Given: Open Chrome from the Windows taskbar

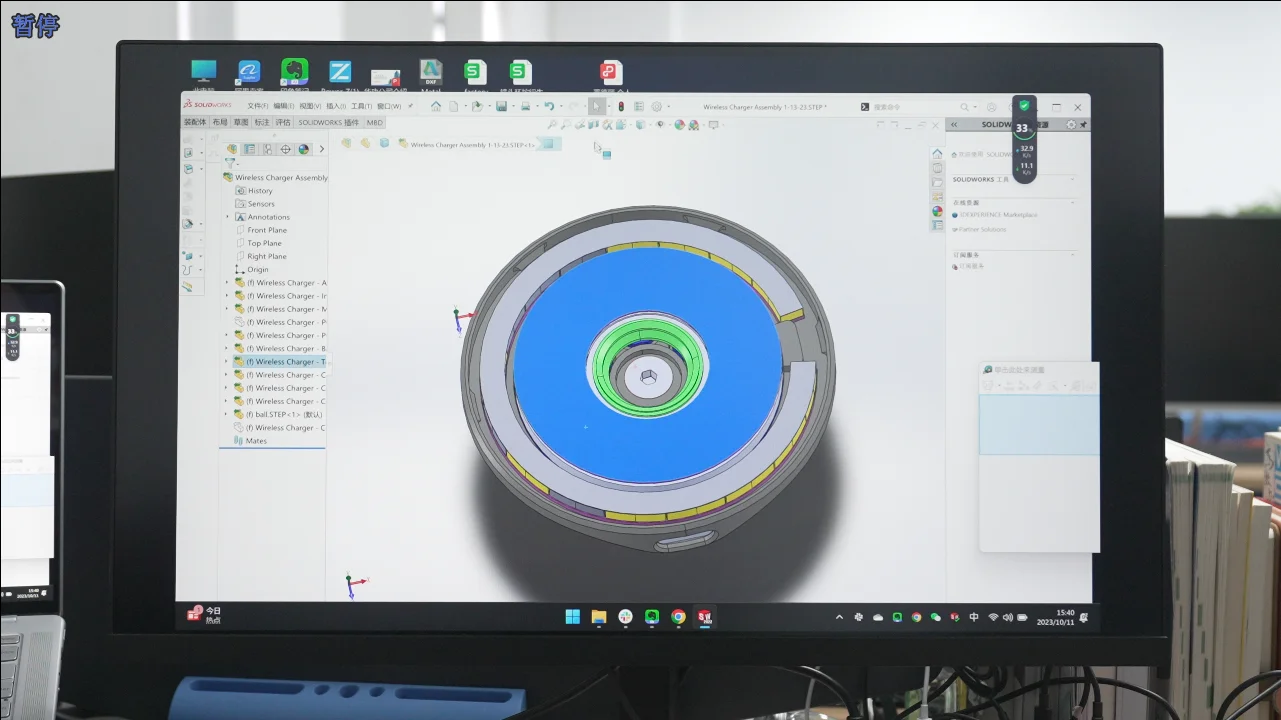Looking at the screenshot, I should 678,617.
